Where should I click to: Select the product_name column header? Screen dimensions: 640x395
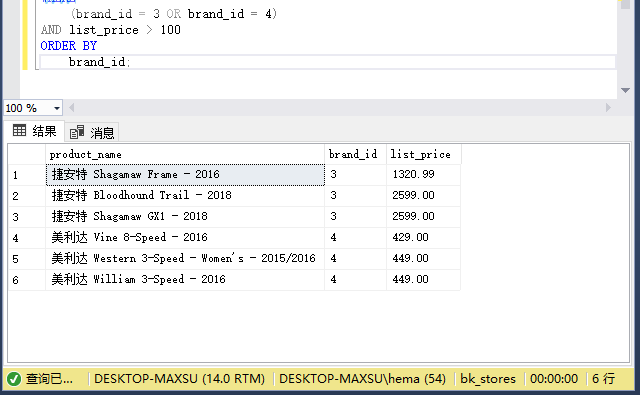point(185,154)
